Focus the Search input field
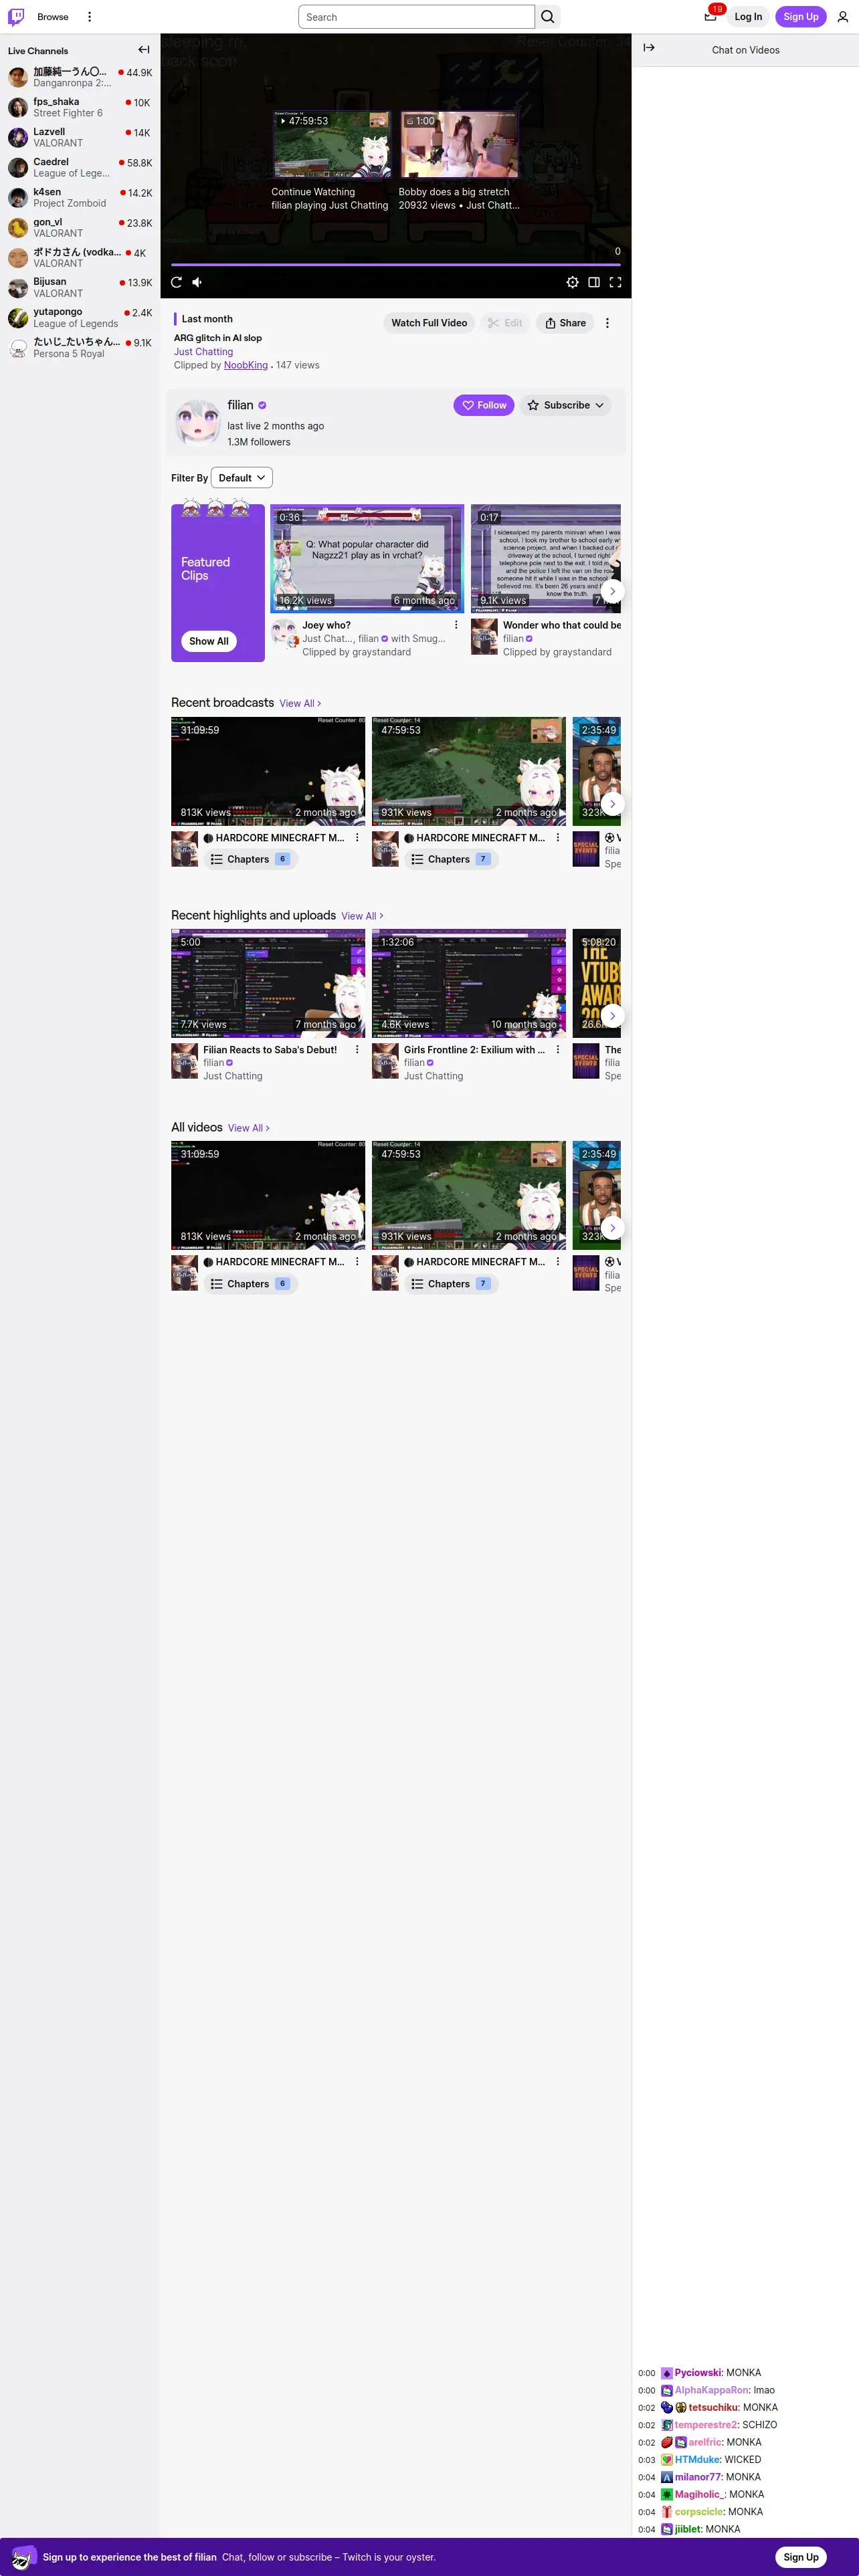The image size is (859, 2576). click(x=416, y=17)
